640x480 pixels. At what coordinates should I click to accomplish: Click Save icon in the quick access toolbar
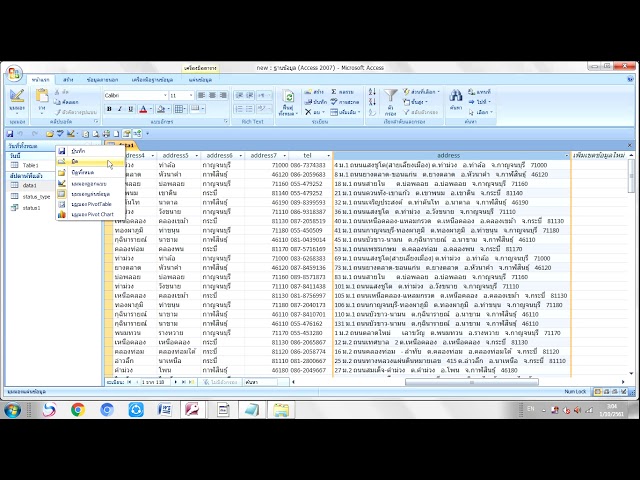[x=10, y=133]
